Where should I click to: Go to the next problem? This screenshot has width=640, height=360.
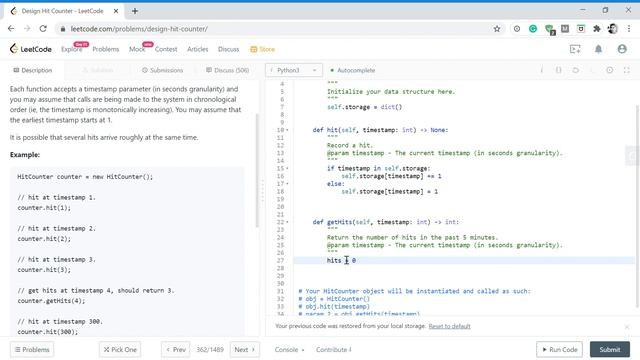pyautogui.click(x=244, y=349)
